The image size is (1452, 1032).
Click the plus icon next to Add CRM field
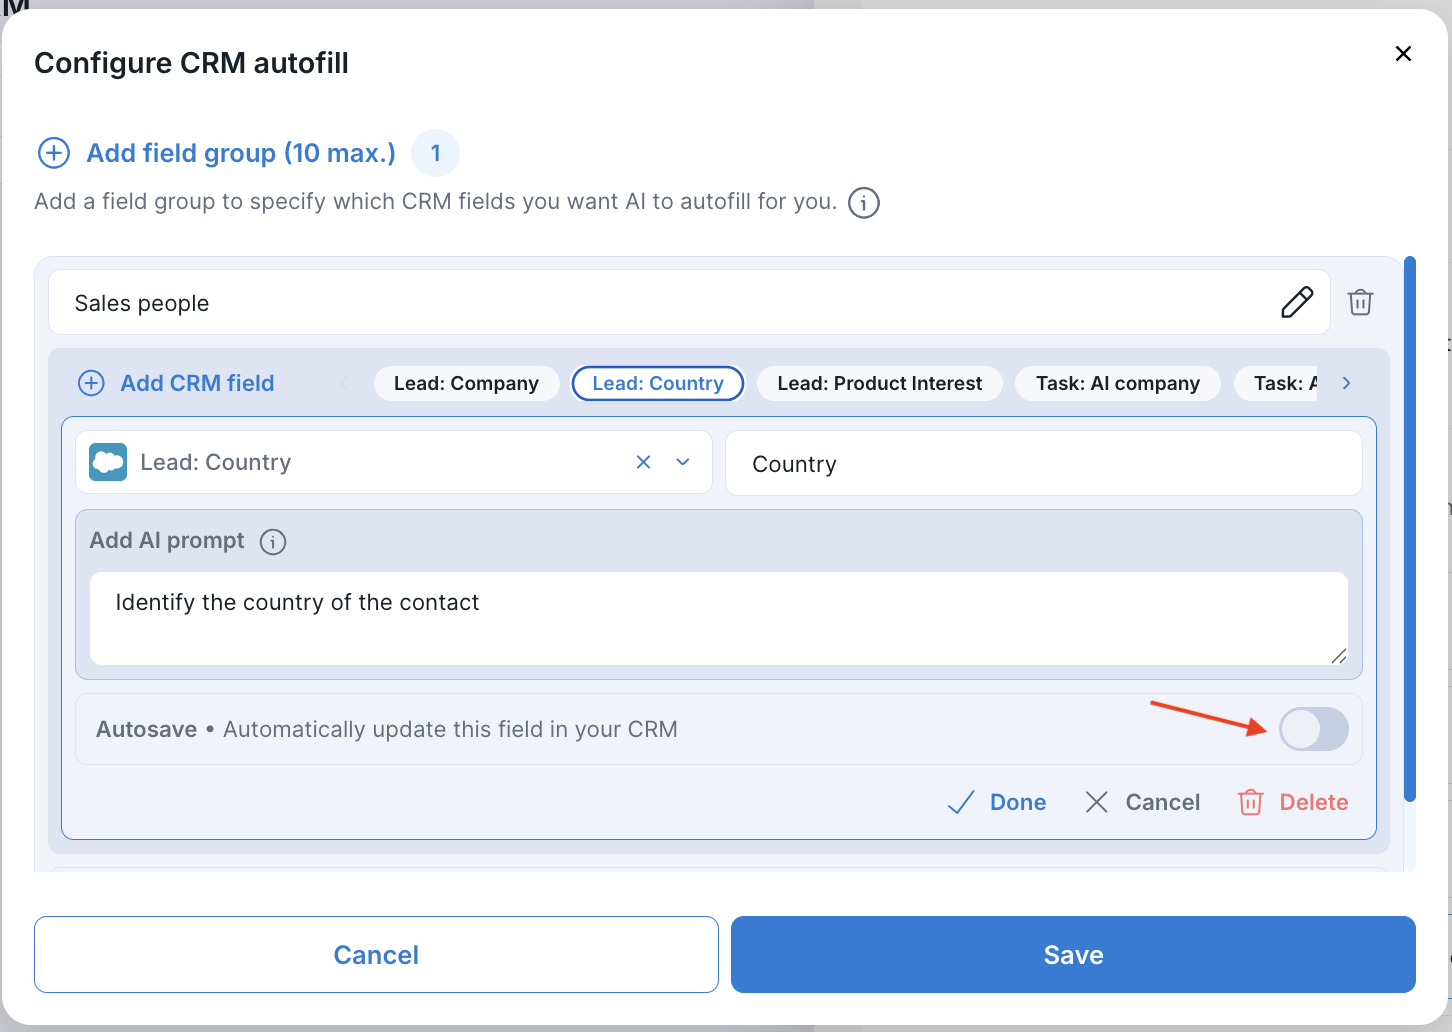coord(91,383)
